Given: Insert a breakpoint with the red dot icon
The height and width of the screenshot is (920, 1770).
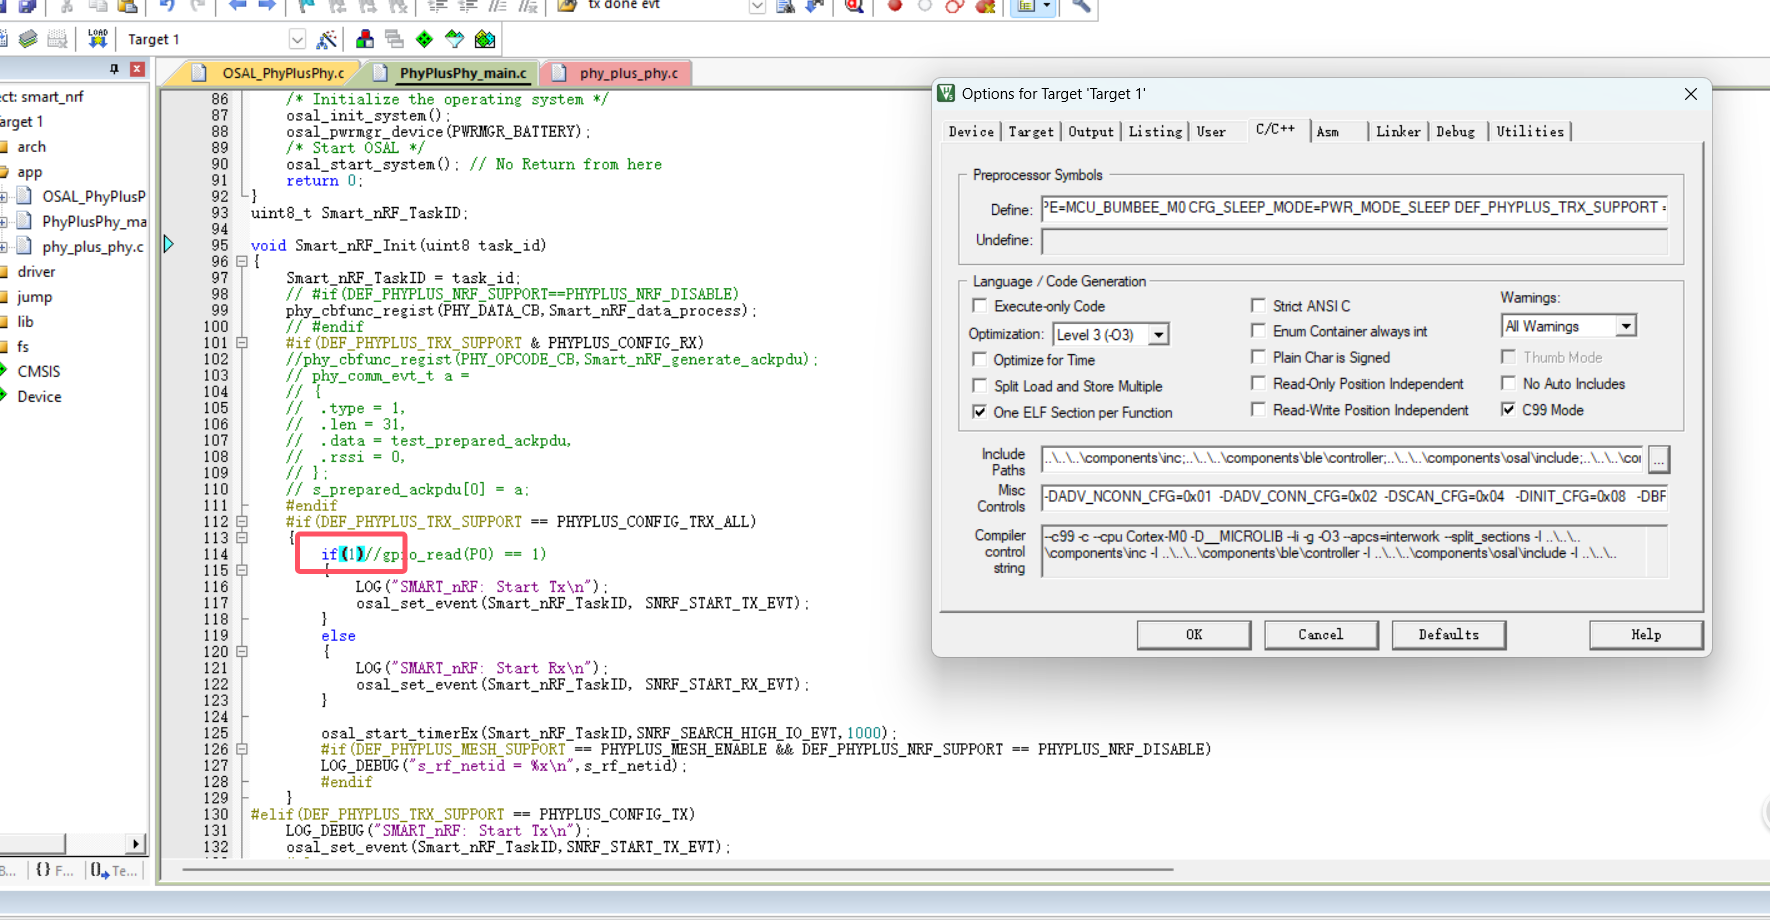Looking at the screenshot, I should [x=895, y=6].
